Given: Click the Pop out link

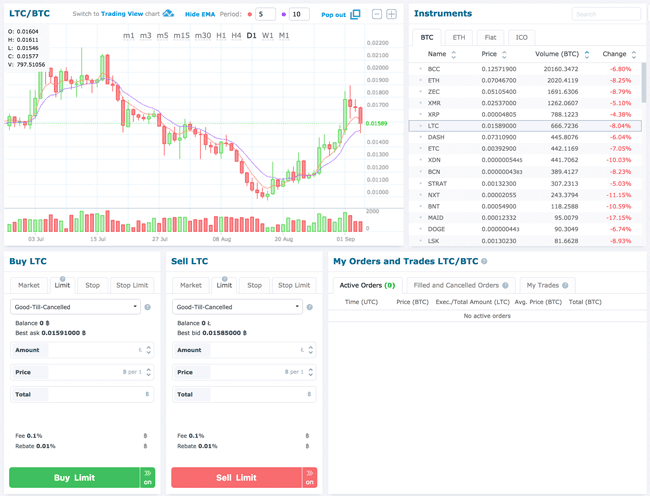Looking at the screenshot, I should tap(333, 15).
